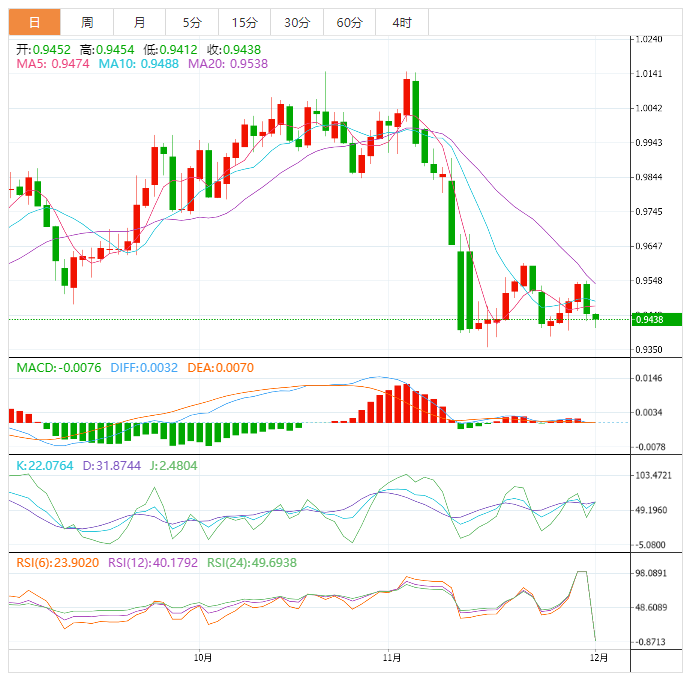Click the 0.9350 price axis label
This screenshot has height=681, width=694.
(x=649, y=350)
